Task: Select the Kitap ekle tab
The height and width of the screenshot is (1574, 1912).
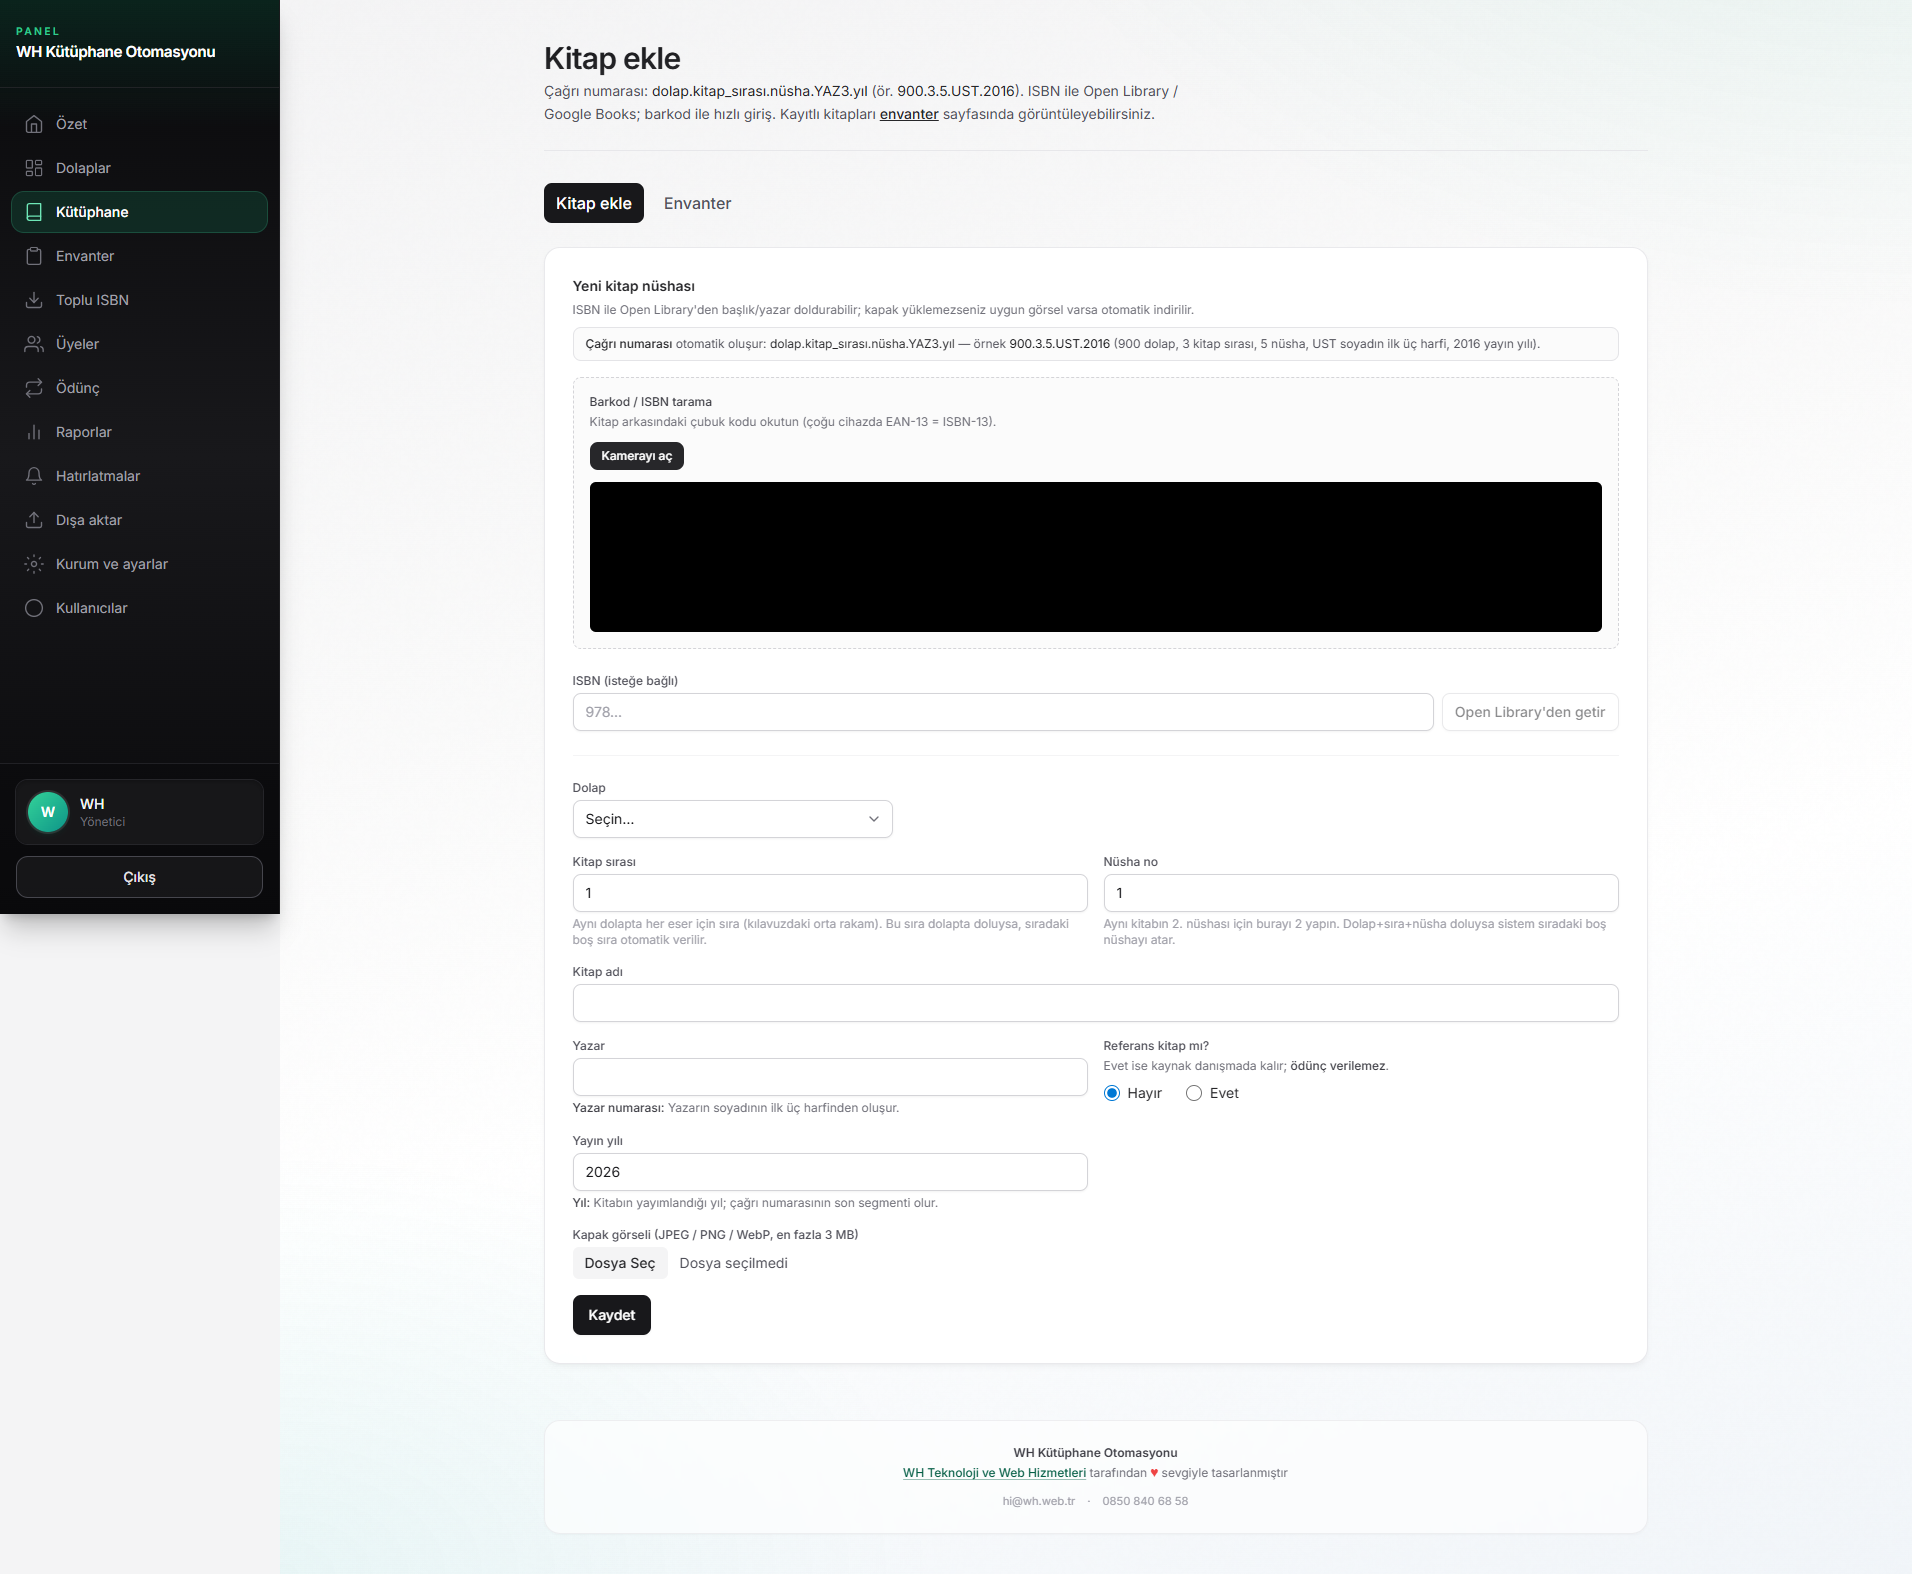Action: 594,203
